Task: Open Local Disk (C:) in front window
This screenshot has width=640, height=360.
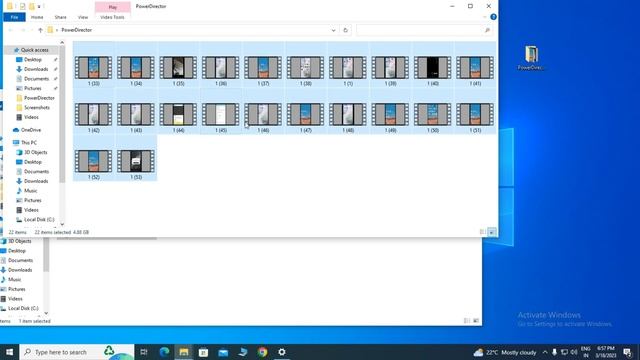Action: point(39,220)
